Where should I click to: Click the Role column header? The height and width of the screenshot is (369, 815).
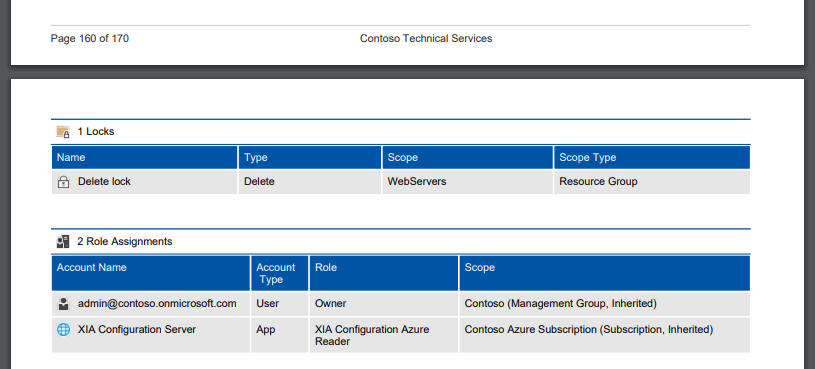point(384,273)
